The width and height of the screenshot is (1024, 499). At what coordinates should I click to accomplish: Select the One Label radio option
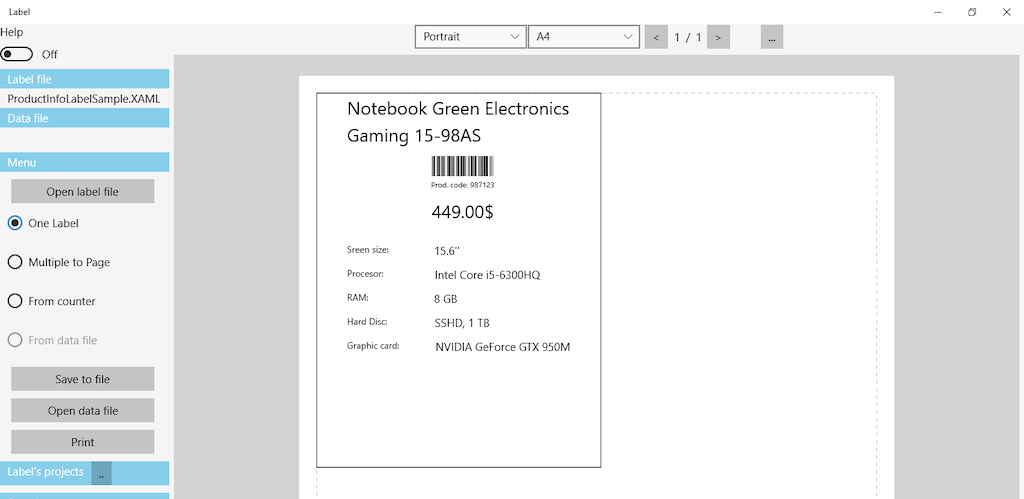coord(15,223)
